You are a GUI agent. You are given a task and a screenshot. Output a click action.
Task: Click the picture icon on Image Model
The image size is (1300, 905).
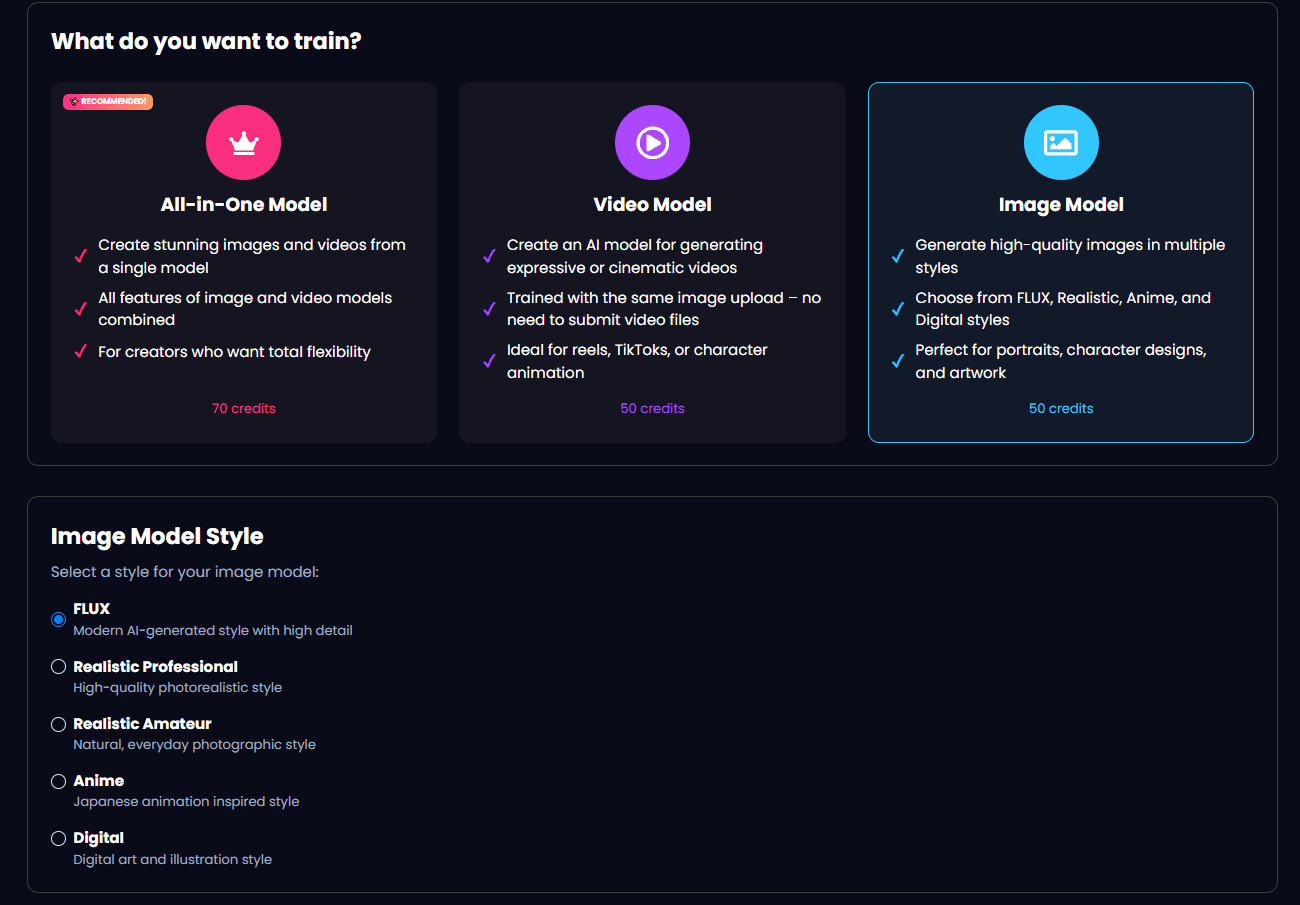point(1060,142)
